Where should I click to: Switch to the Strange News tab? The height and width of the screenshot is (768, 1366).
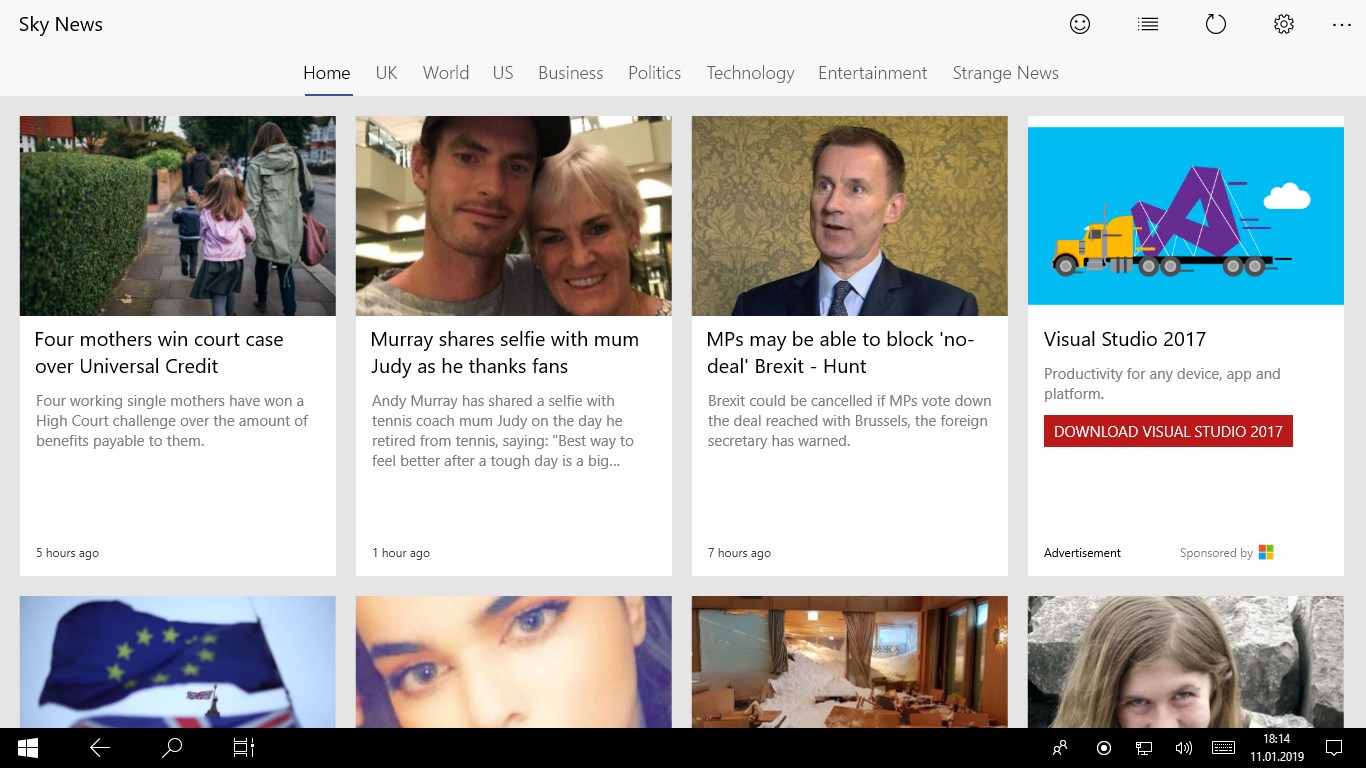pos(1006,73)
